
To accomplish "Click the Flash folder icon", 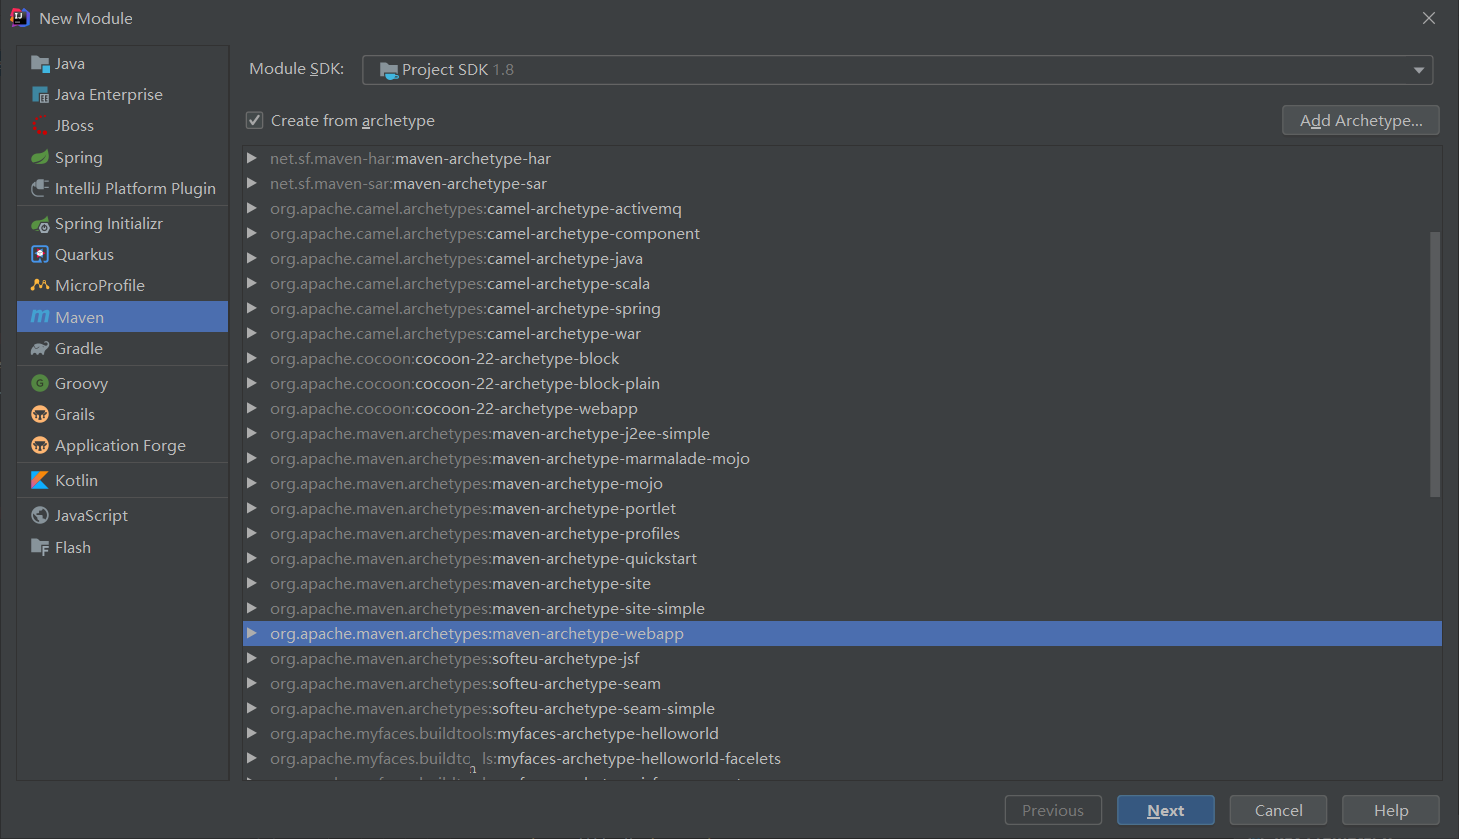I will point(40,547).
